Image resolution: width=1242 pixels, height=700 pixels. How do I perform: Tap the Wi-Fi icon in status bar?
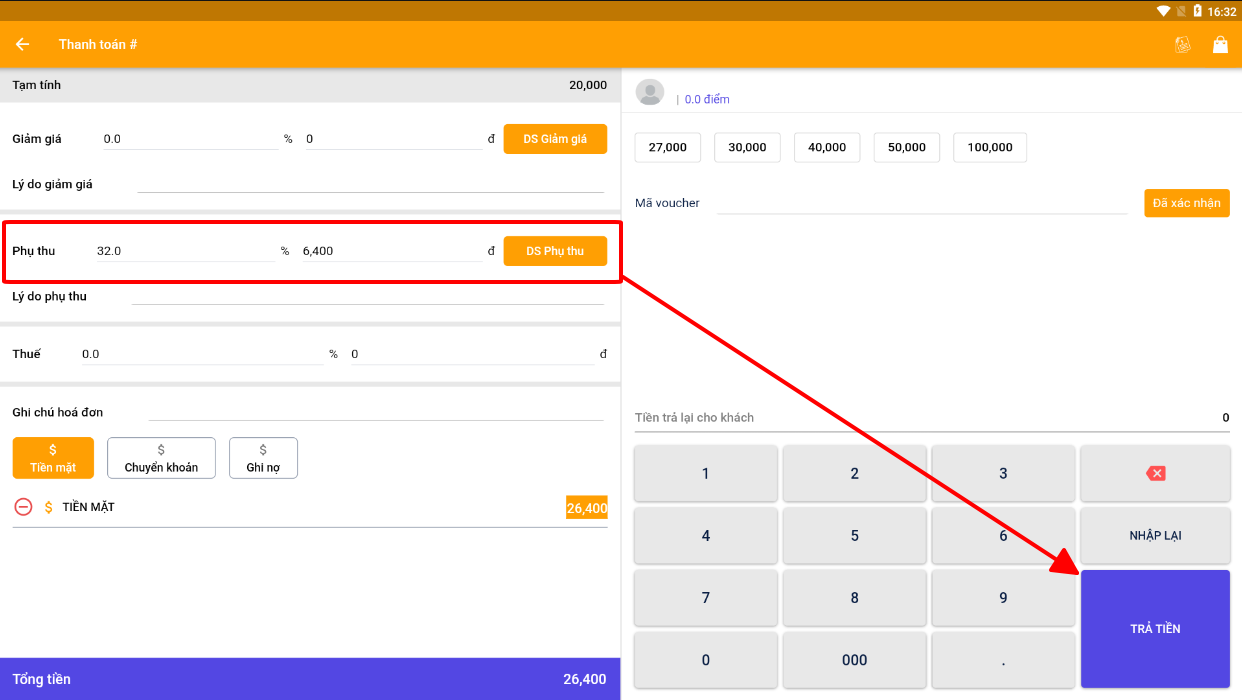tap(1163, 11)
